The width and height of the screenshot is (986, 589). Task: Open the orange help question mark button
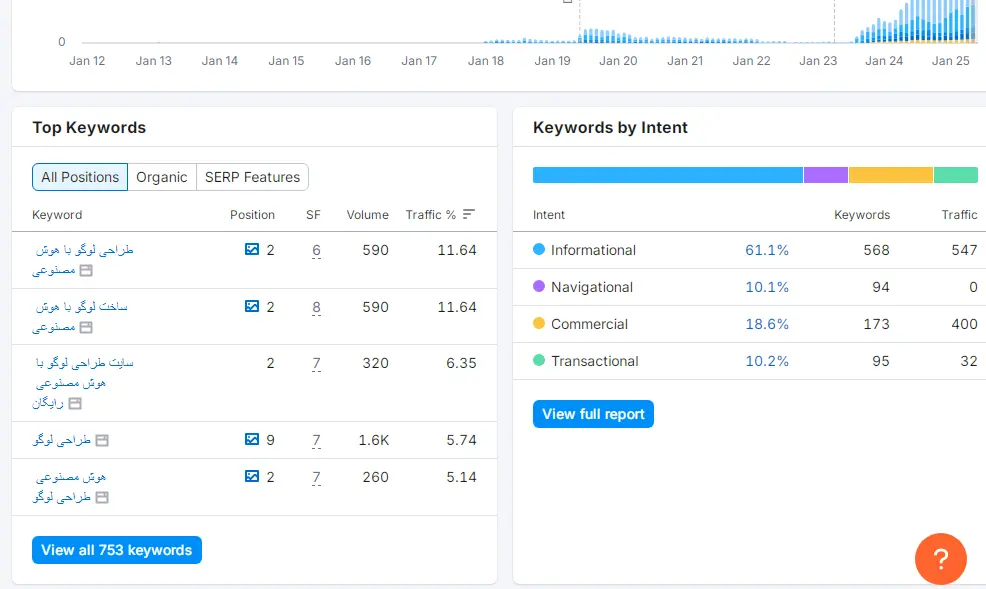pyautogui.click(x=940, y=558)
